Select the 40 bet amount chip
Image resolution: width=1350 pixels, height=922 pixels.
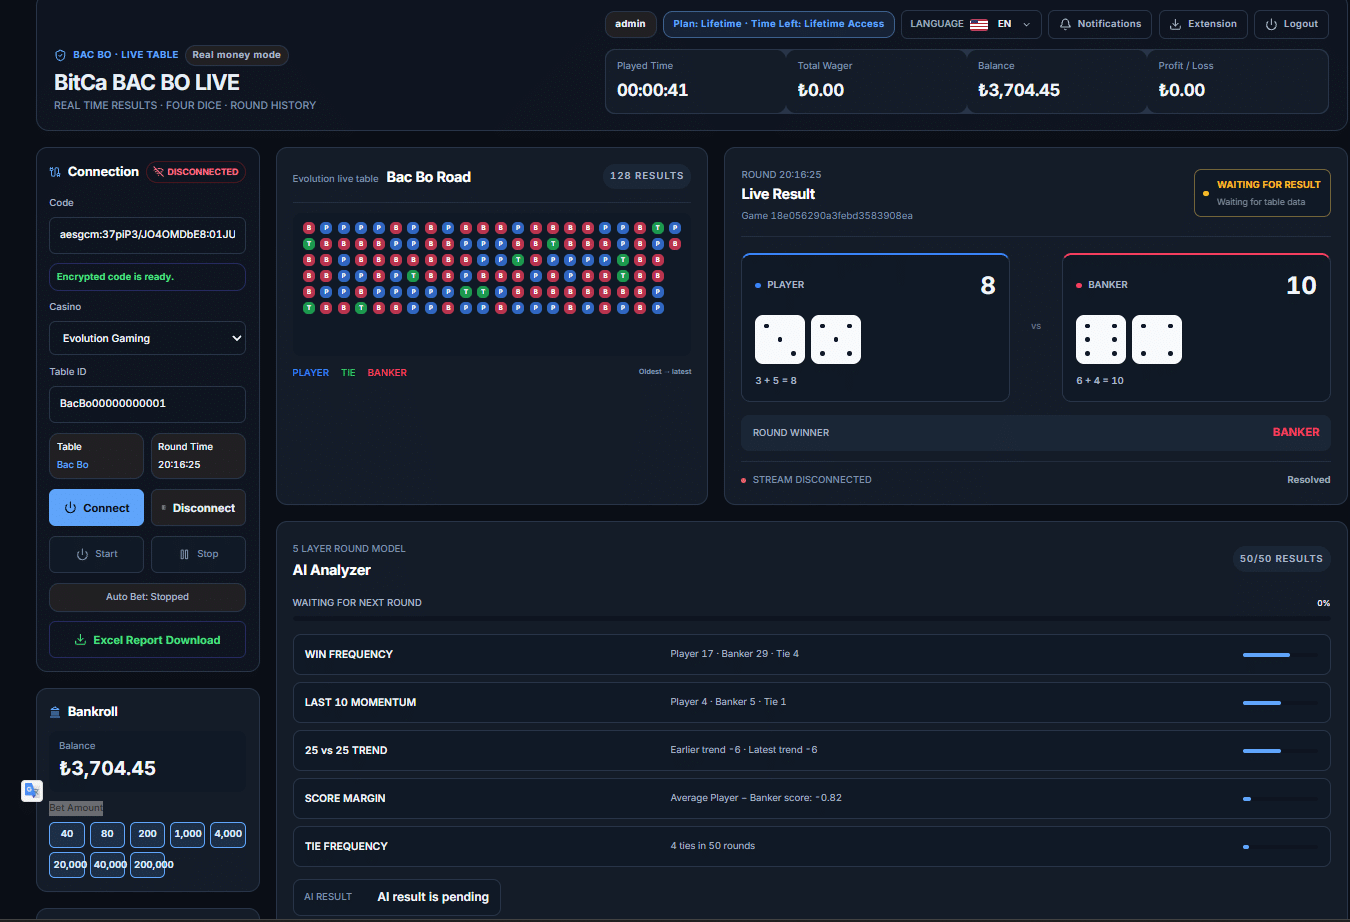tap(67, 834)
